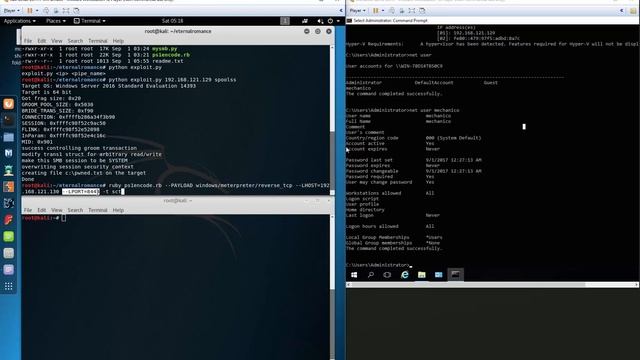This screenshot has height=360, width=640.
Task: Launch Burp Suite orange icon in Kali dock
Action: [9, 187]
